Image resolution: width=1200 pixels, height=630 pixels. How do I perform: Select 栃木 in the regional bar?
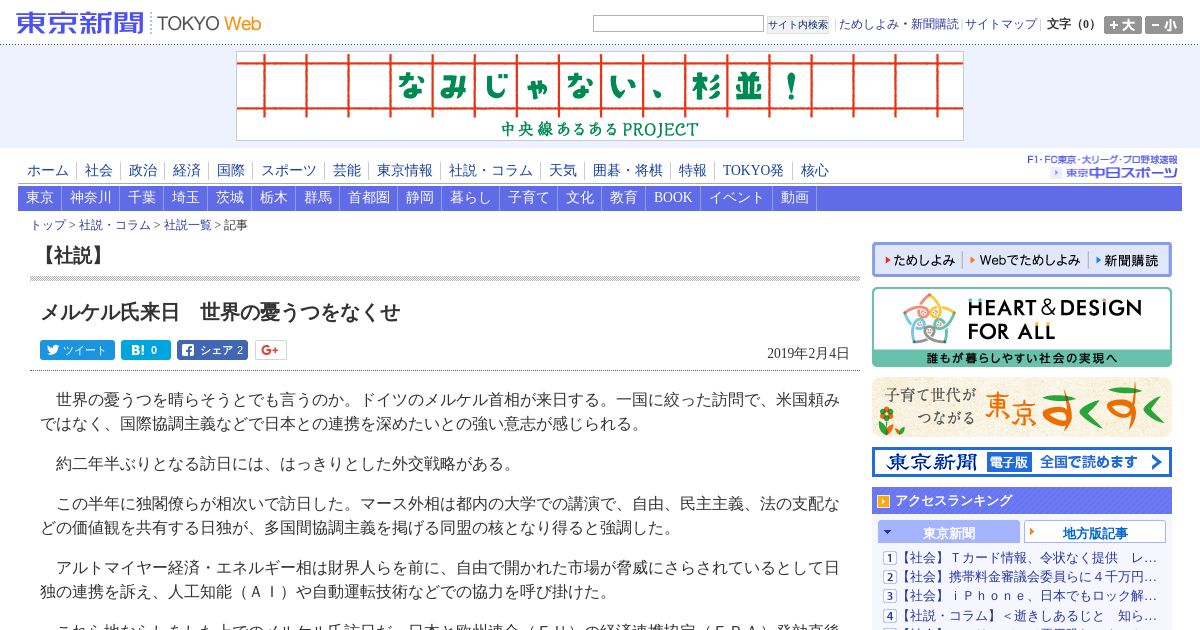(274, 198)
